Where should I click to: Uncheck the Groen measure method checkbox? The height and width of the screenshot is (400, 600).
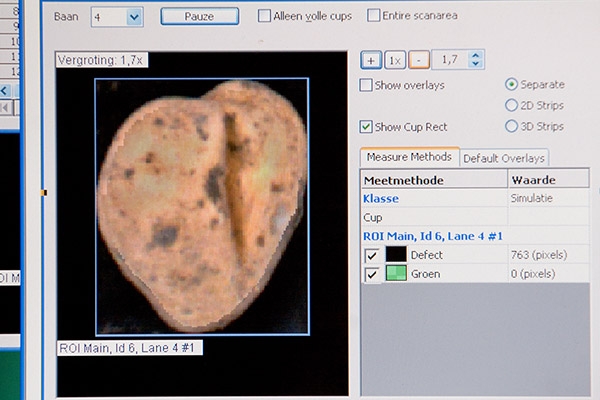pyautogui.click(x=371, y=273)
